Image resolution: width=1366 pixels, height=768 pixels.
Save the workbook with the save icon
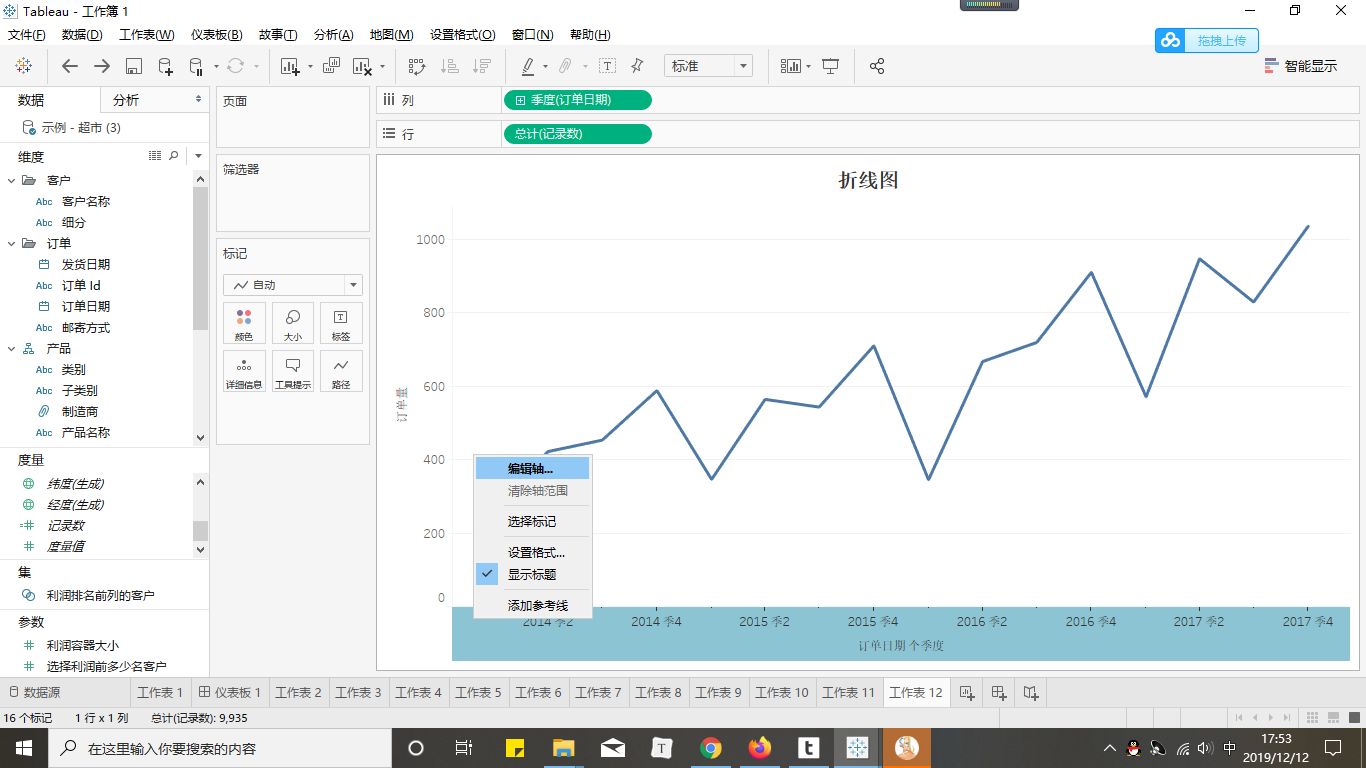(133, 66)
